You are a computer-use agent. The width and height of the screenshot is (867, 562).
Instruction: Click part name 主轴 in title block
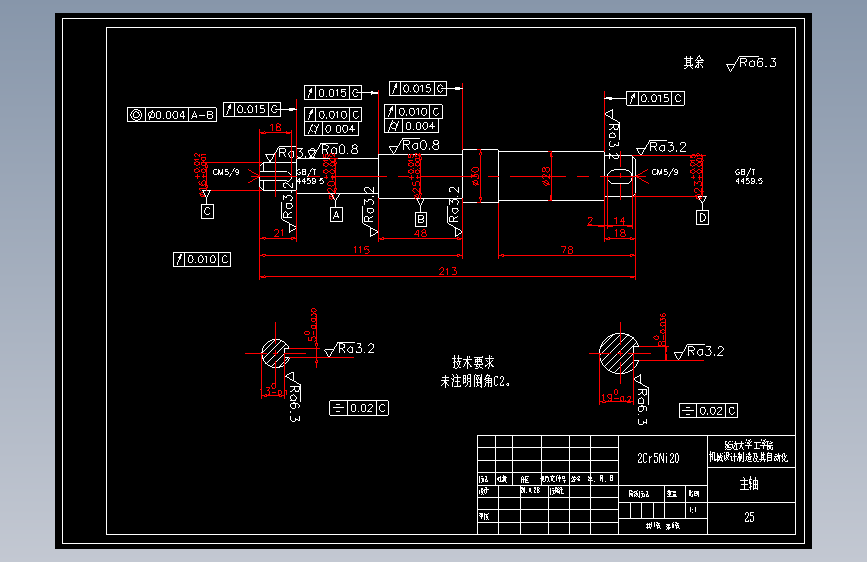coord(749,483)
